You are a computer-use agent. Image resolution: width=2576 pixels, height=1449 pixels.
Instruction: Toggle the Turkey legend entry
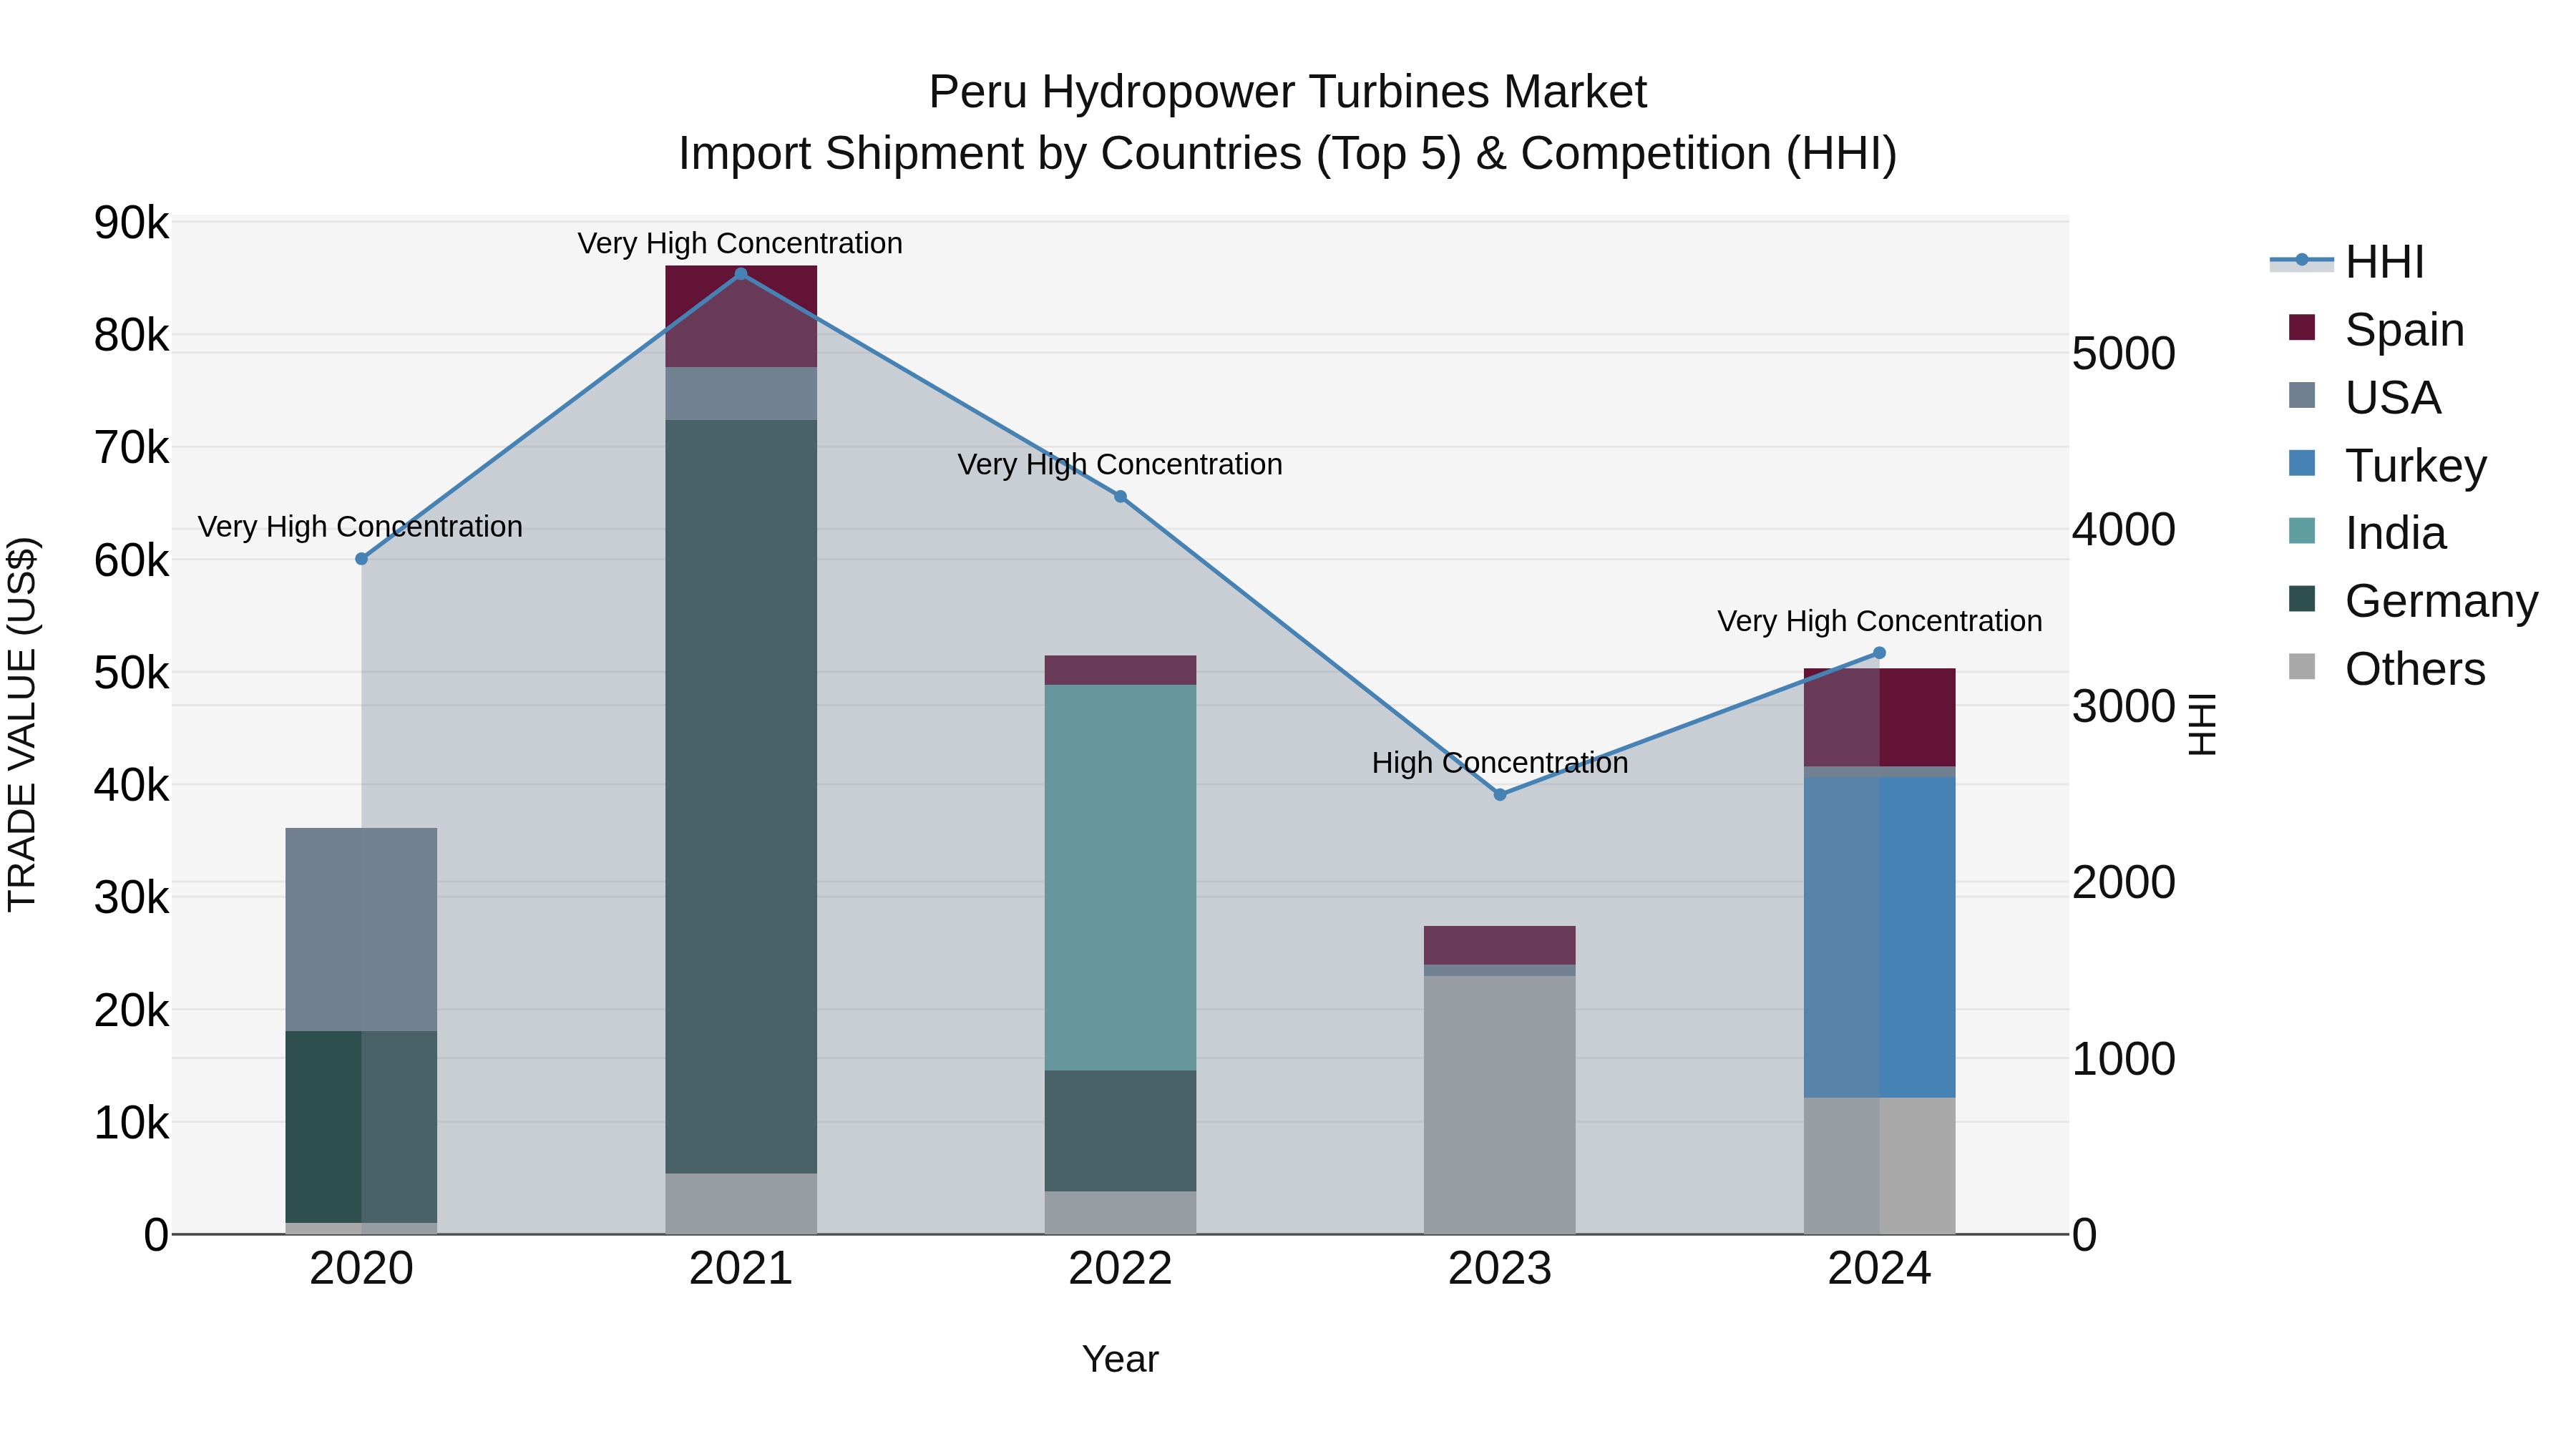coord(2387,466)
